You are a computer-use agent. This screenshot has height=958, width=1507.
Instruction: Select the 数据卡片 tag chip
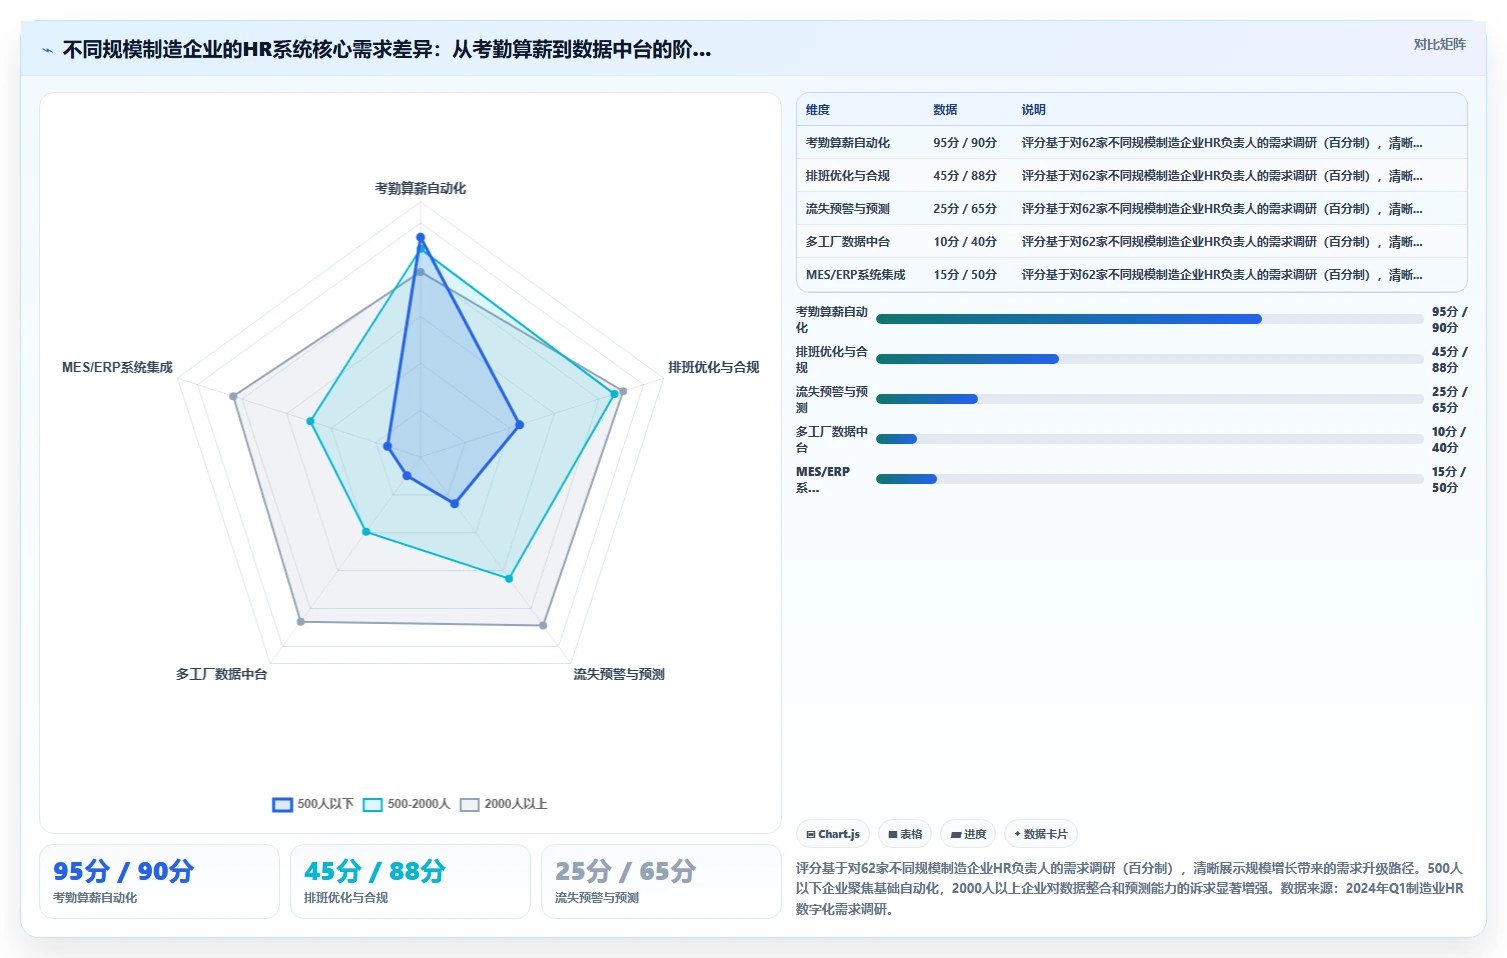point(1041,834)
